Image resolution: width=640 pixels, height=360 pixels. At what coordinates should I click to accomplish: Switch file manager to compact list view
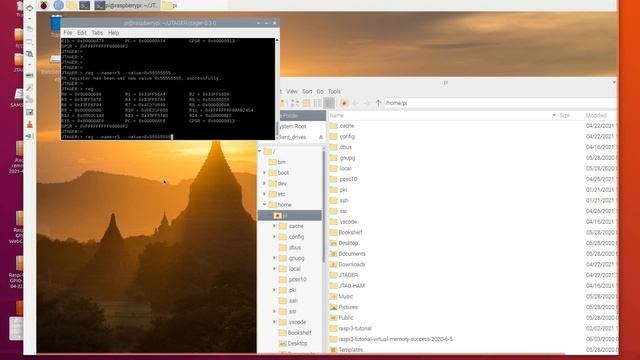click(x=317, y=103)
